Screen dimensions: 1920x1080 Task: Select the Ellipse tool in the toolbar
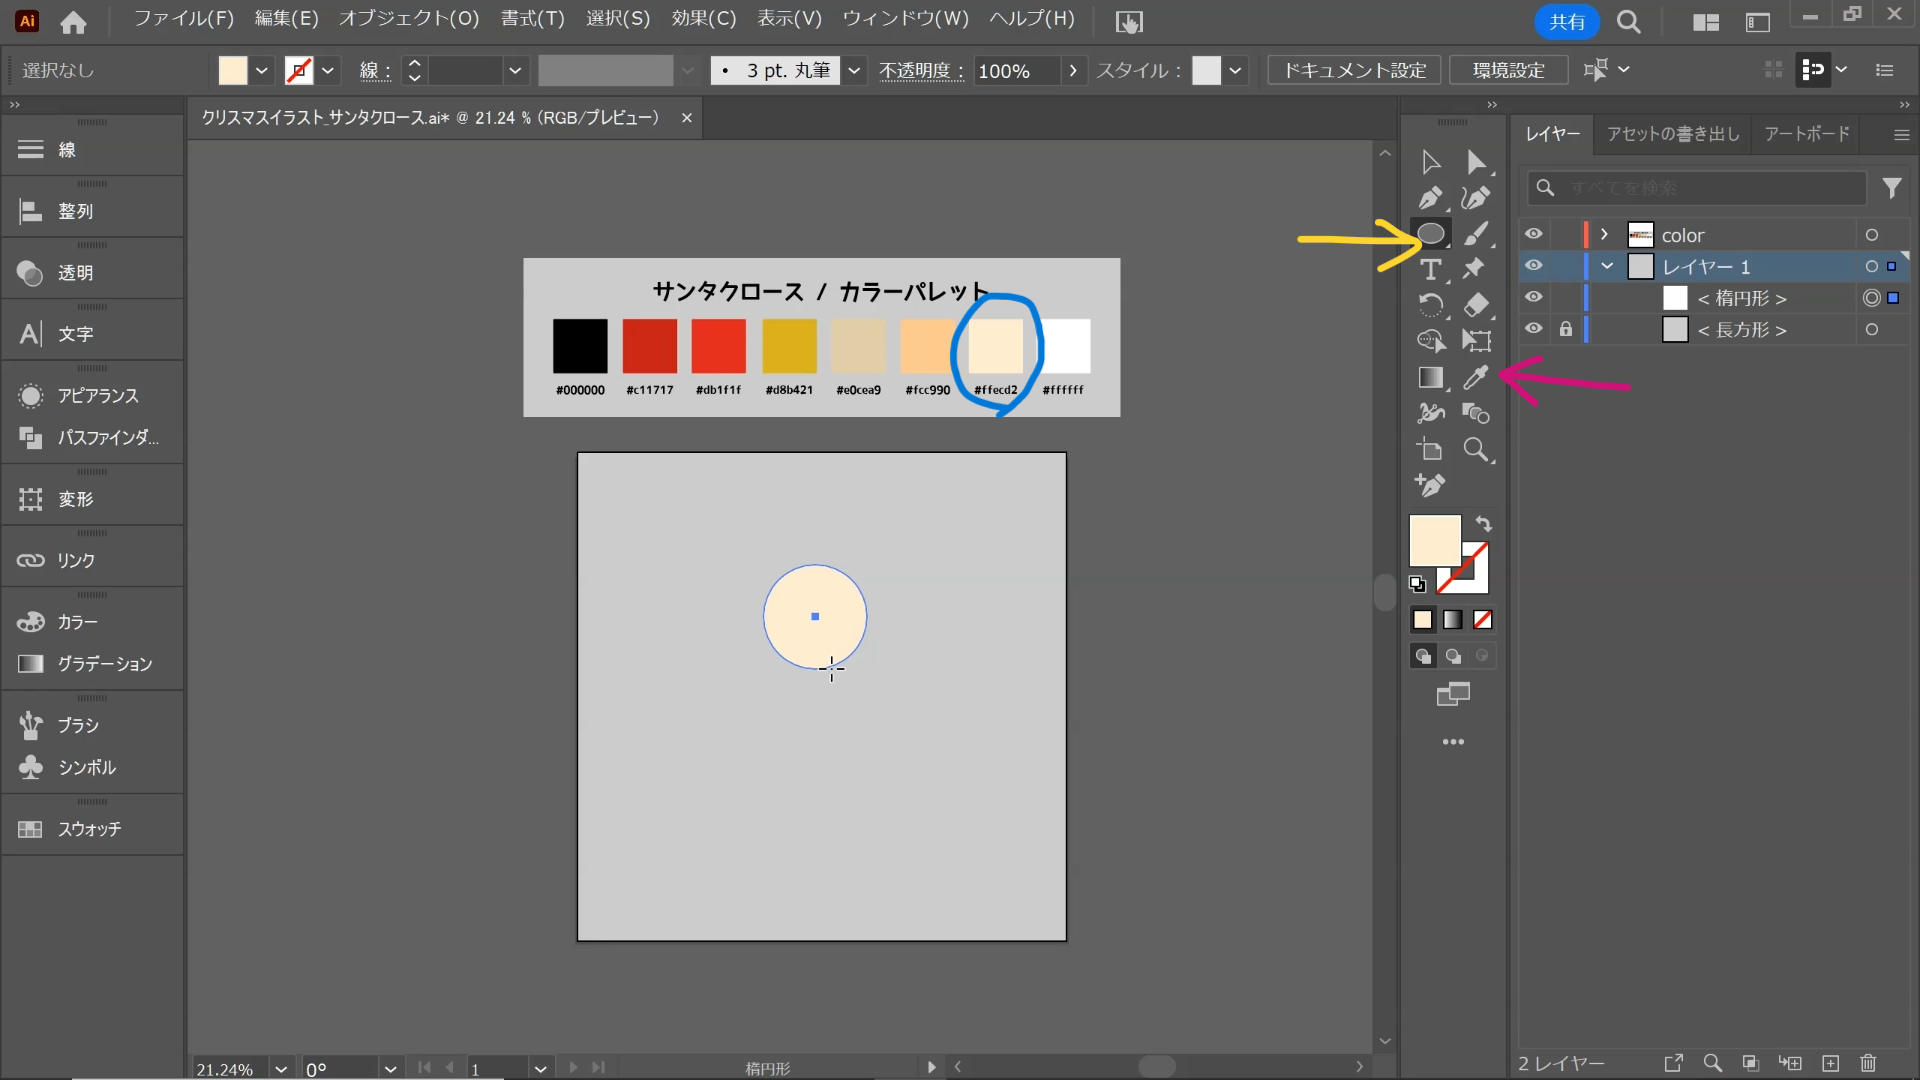1431,233
